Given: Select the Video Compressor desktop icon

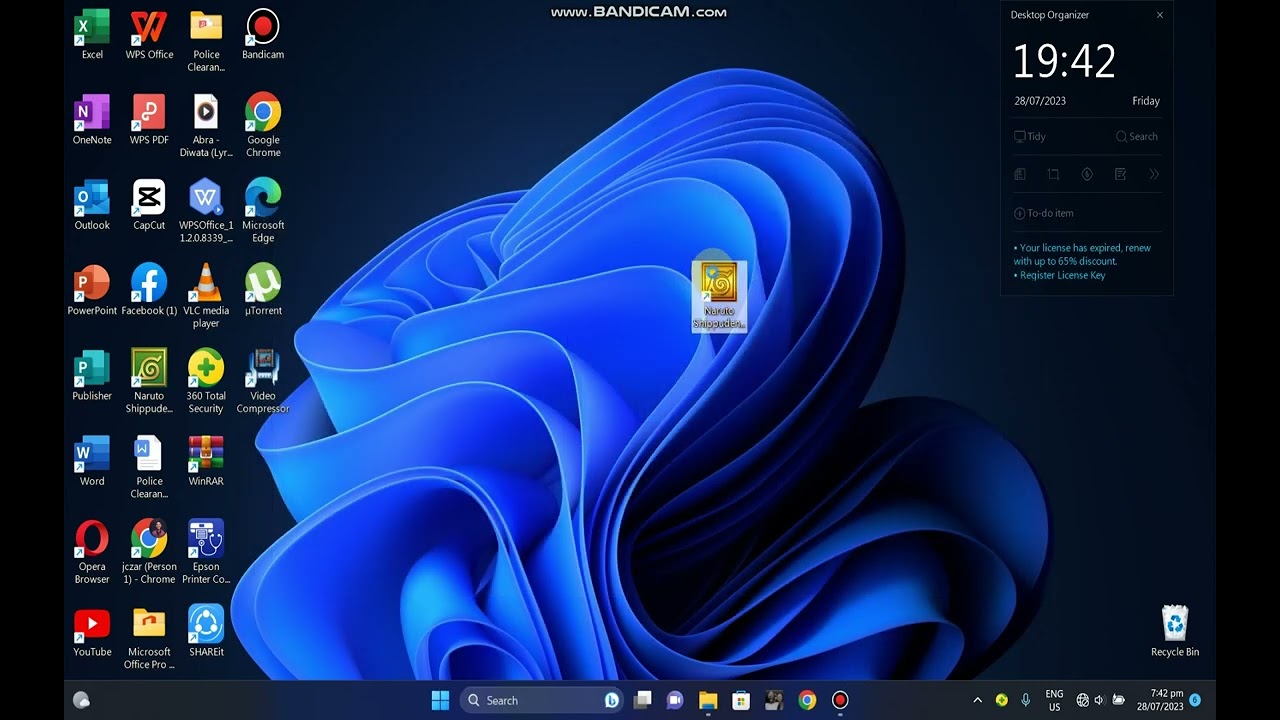Looking at the screenshot, I should pos(263,381).
